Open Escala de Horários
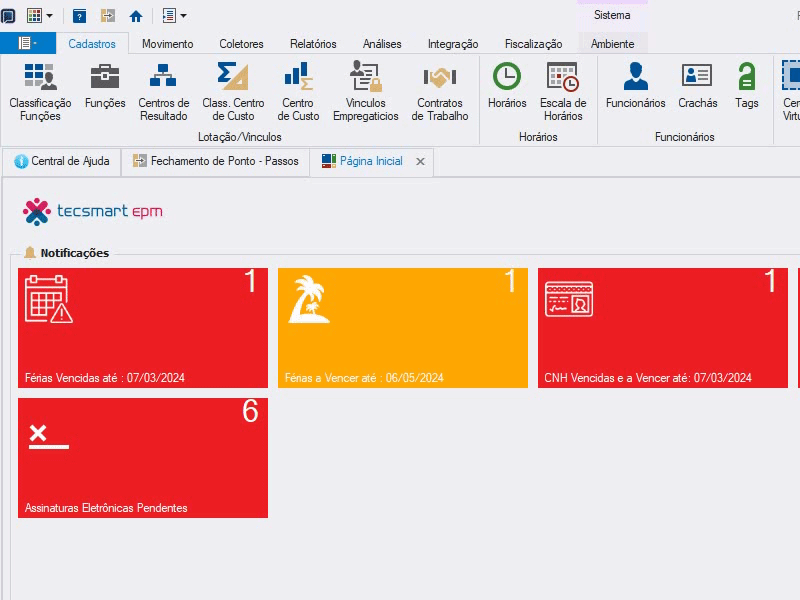 563,92
